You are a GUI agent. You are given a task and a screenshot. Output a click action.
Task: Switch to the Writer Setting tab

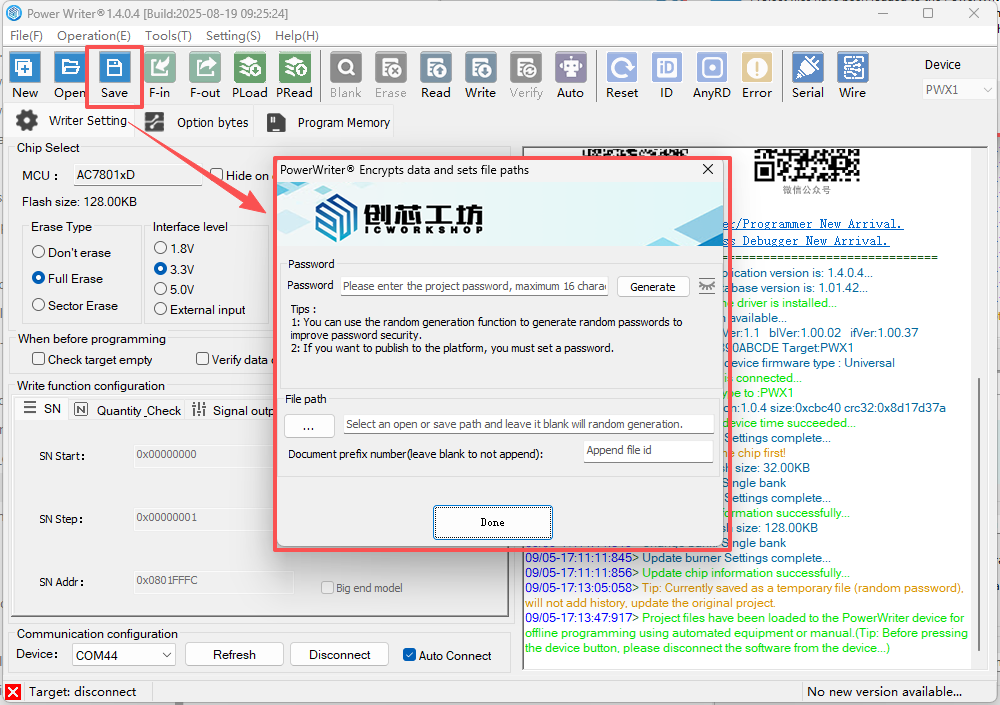[72, 121]
